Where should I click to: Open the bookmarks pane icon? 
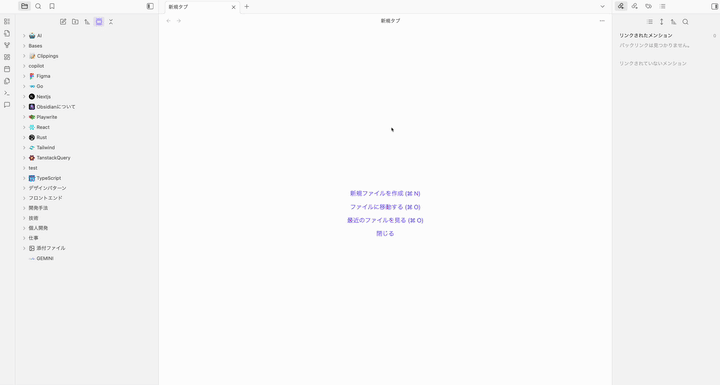coord(52,6)
